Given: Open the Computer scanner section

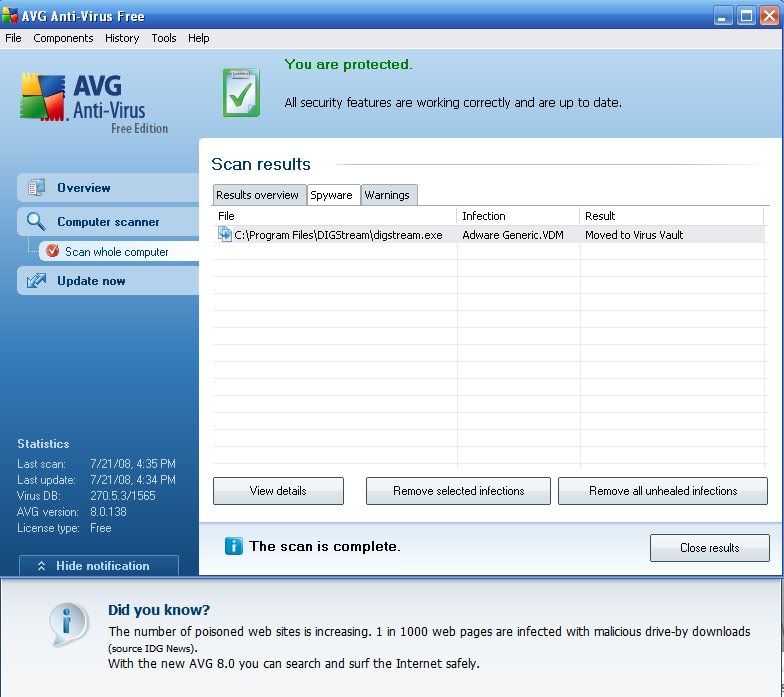Looking at the screenshot, I should click(108, 222).
